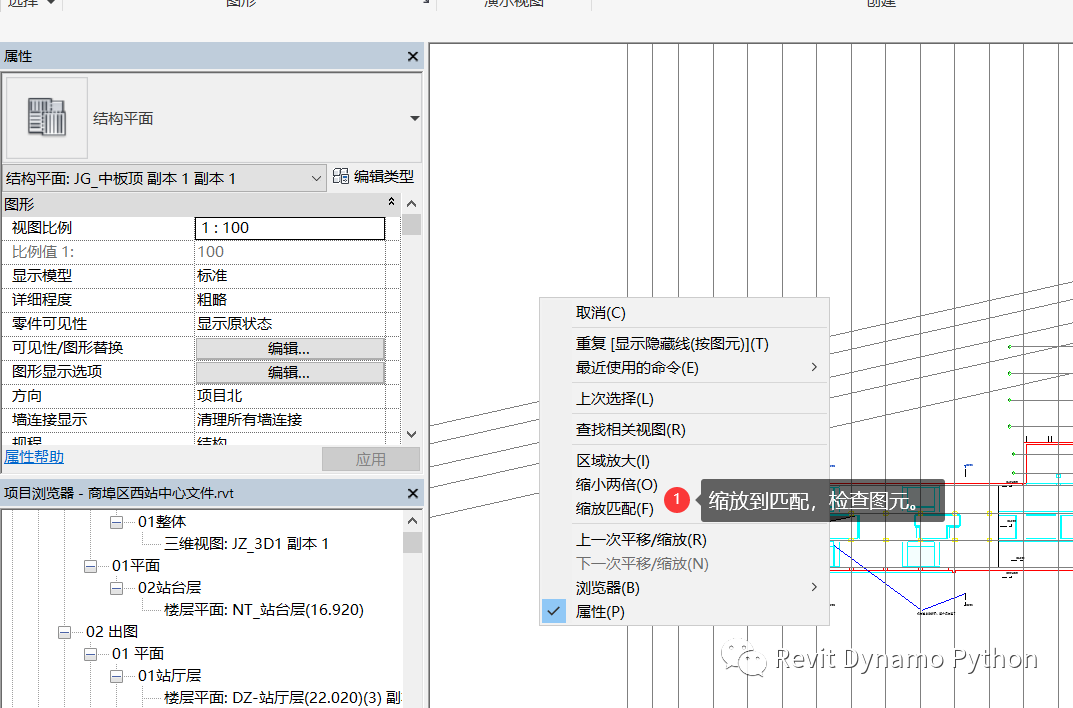Screen dimensions: 1073x708
Task: Click the 编辑类型 icon button
Action: coord(374,176)
